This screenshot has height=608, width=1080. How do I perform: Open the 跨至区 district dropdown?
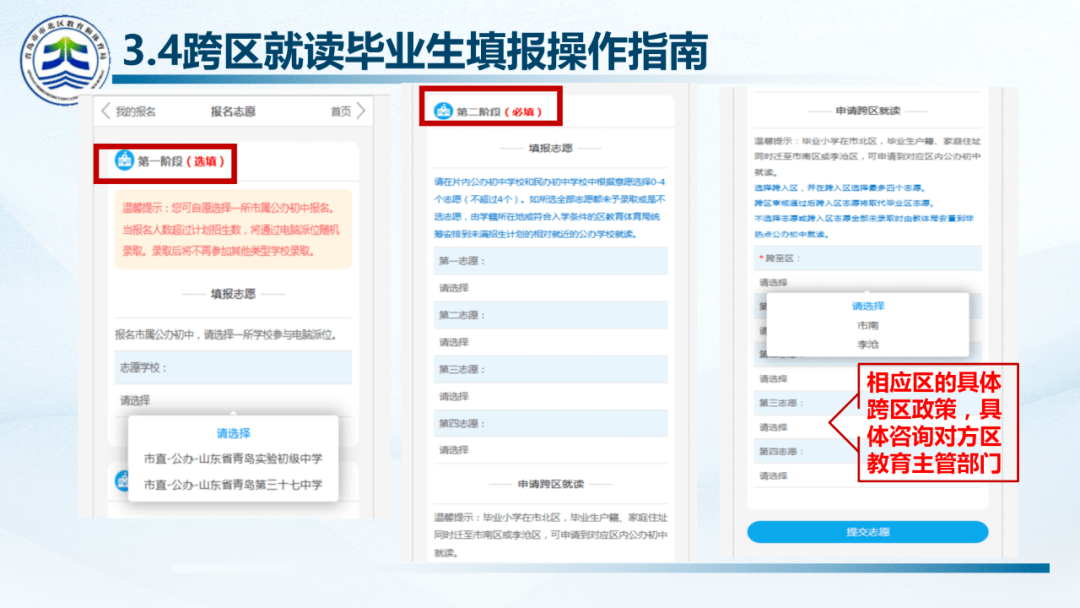867,283
